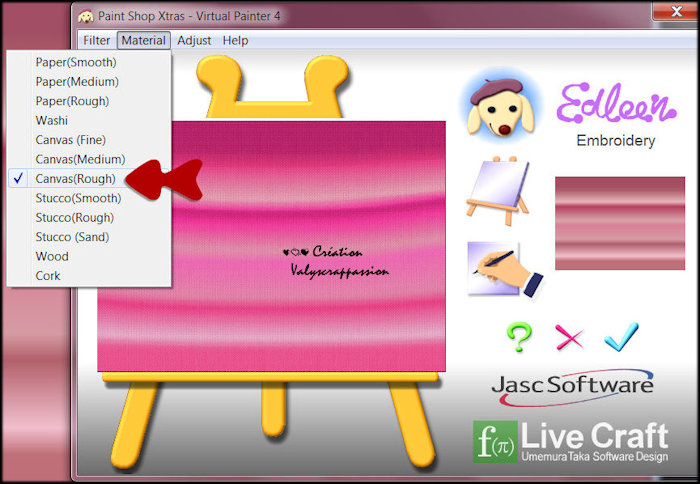
Task: Open the Help menu
Action: tap(235, 40)
